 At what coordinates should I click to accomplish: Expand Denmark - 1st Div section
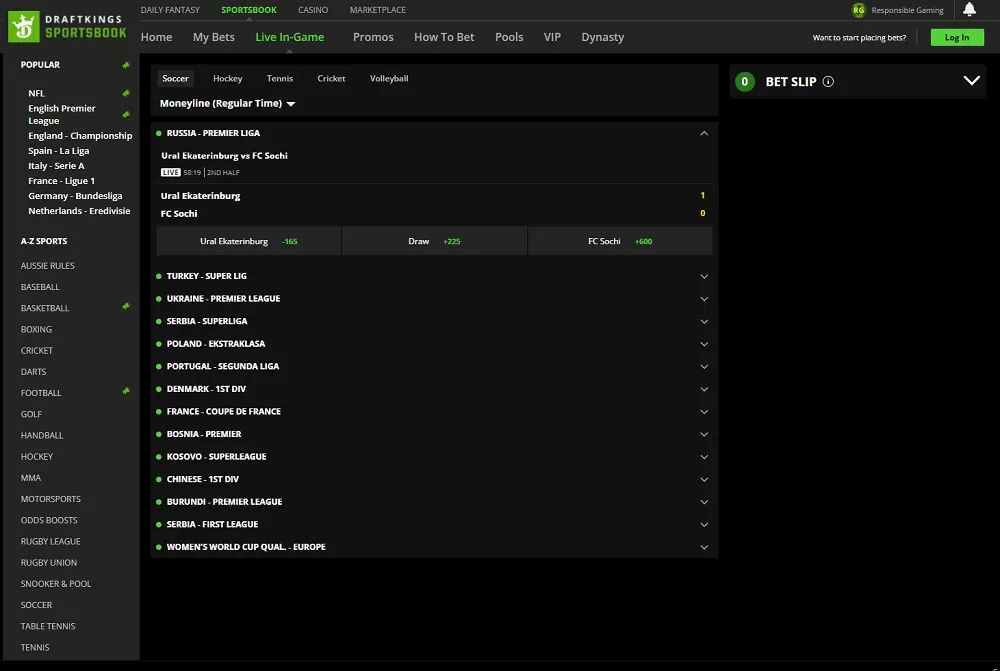(x=704, y=389)
